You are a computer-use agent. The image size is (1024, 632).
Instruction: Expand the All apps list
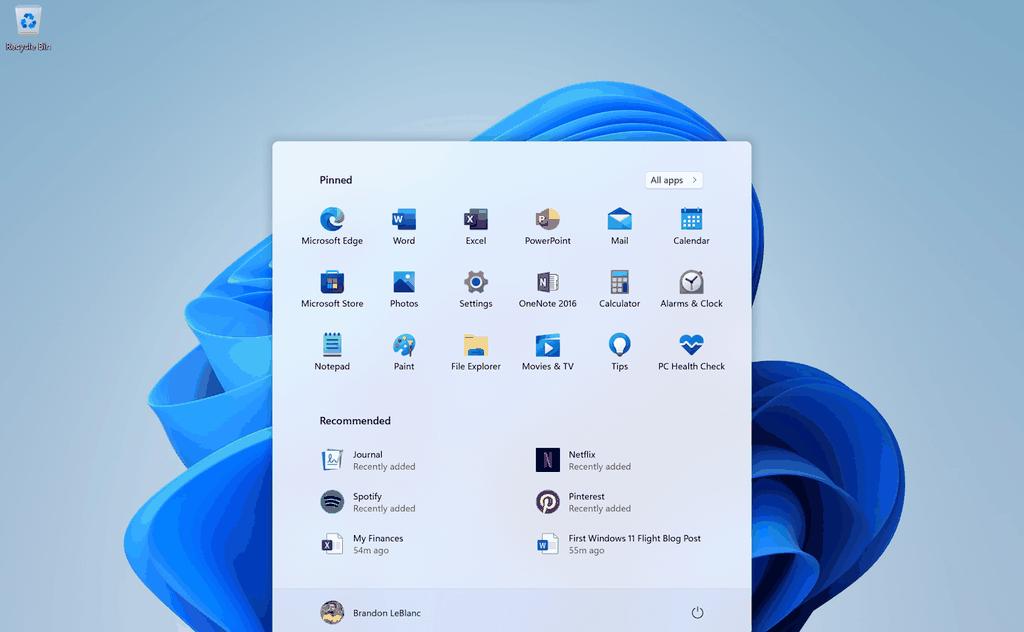(x=673, y=180)
